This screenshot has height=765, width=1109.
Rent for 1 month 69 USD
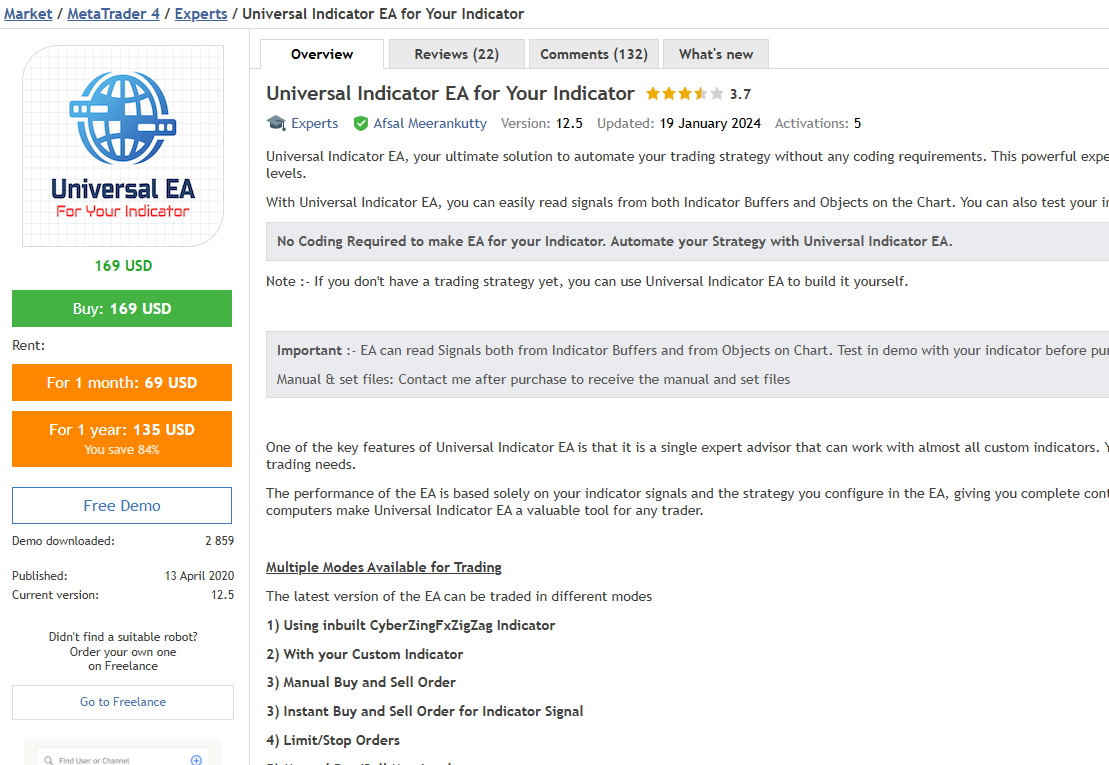122,382
